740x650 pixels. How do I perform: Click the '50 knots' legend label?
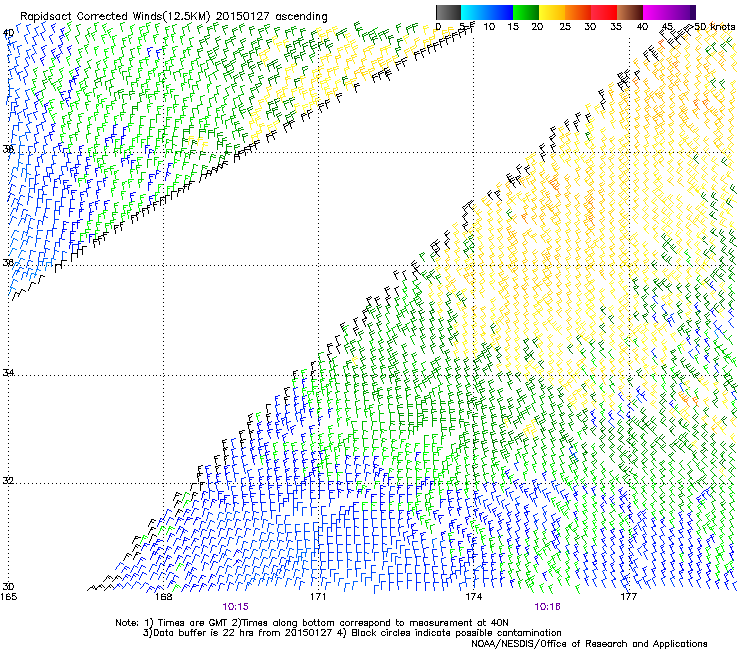[x=714, y=26]
